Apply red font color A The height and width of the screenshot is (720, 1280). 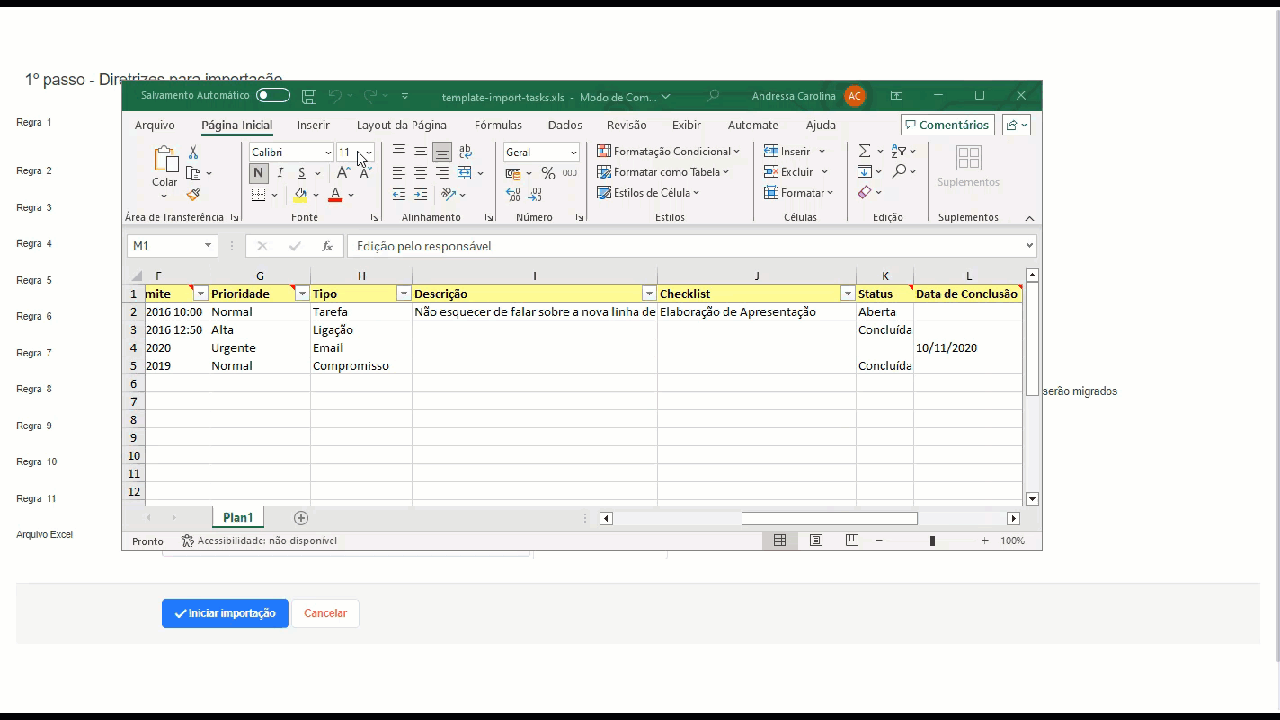[x=335, y=195]
